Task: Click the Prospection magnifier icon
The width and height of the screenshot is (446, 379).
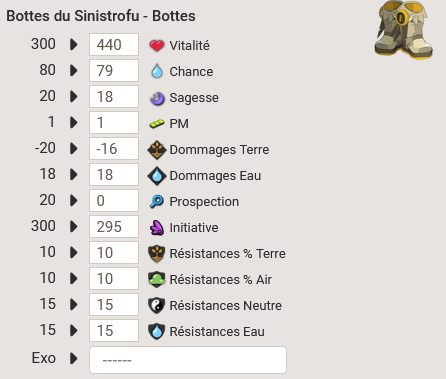Action: 157,202
